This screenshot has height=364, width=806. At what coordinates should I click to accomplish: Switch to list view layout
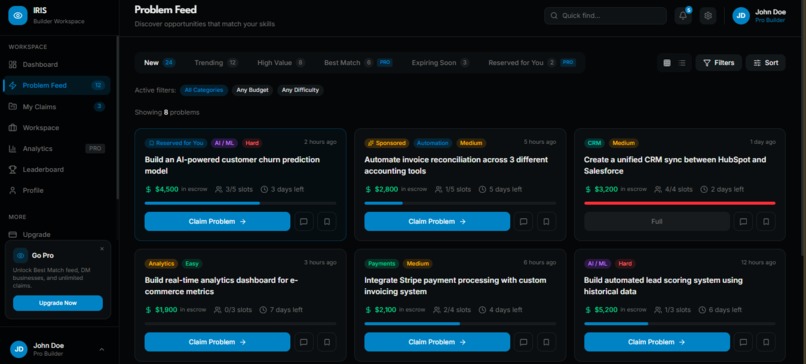pos(682,63)
